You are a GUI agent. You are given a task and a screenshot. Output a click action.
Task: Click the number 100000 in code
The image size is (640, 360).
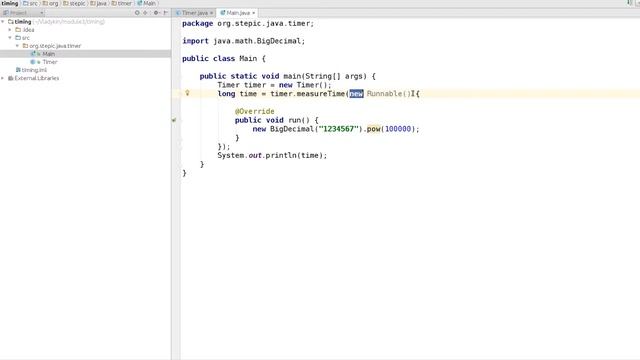(398, 129)
